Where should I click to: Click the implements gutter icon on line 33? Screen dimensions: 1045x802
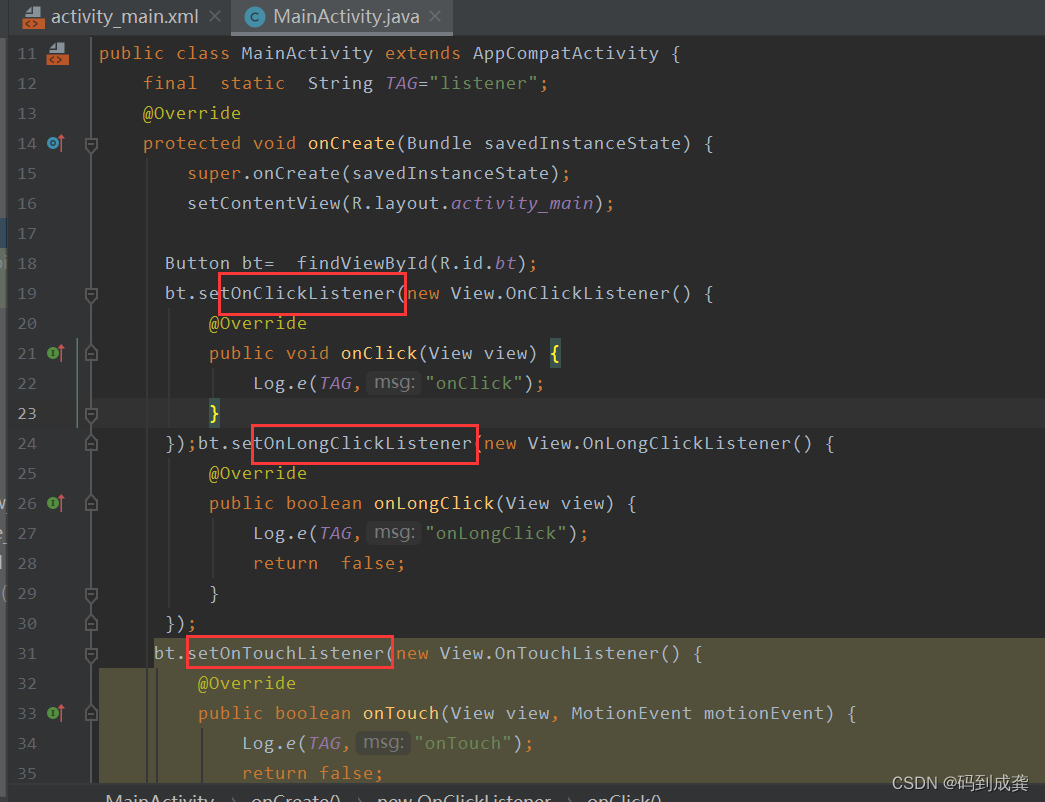click(56, 713)
